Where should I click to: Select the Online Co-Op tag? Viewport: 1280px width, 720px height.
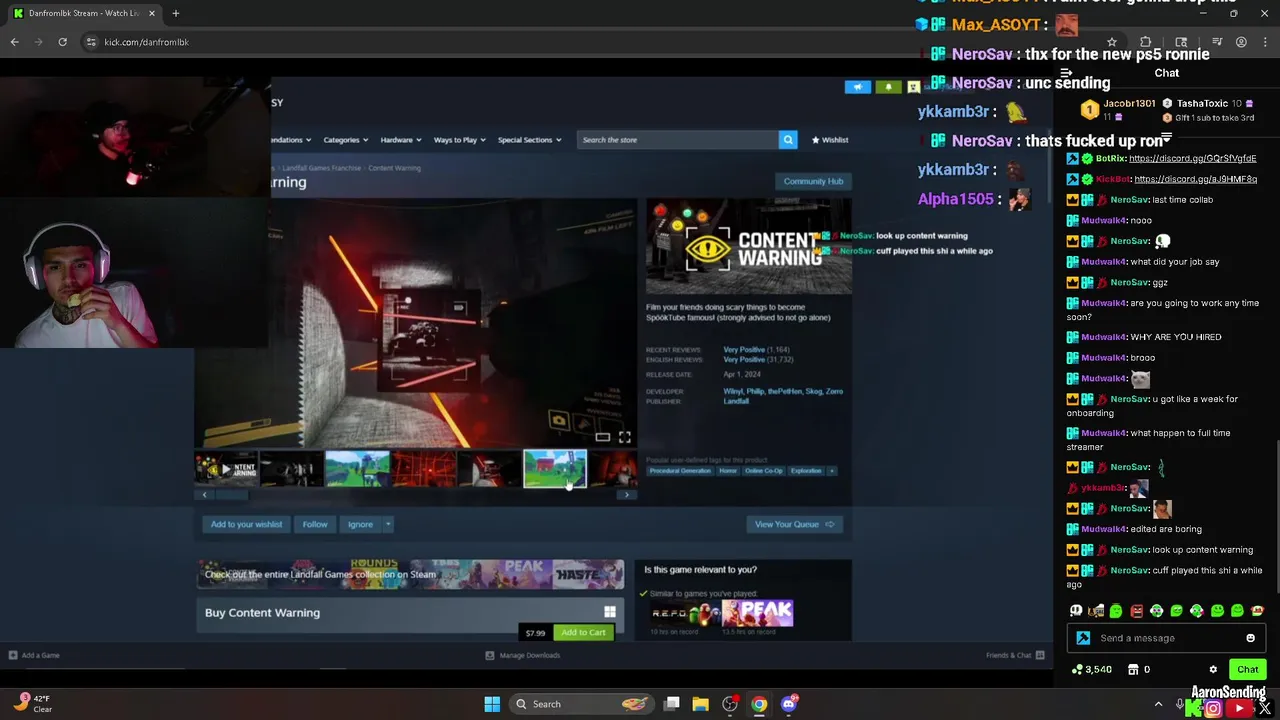point(764,471)
